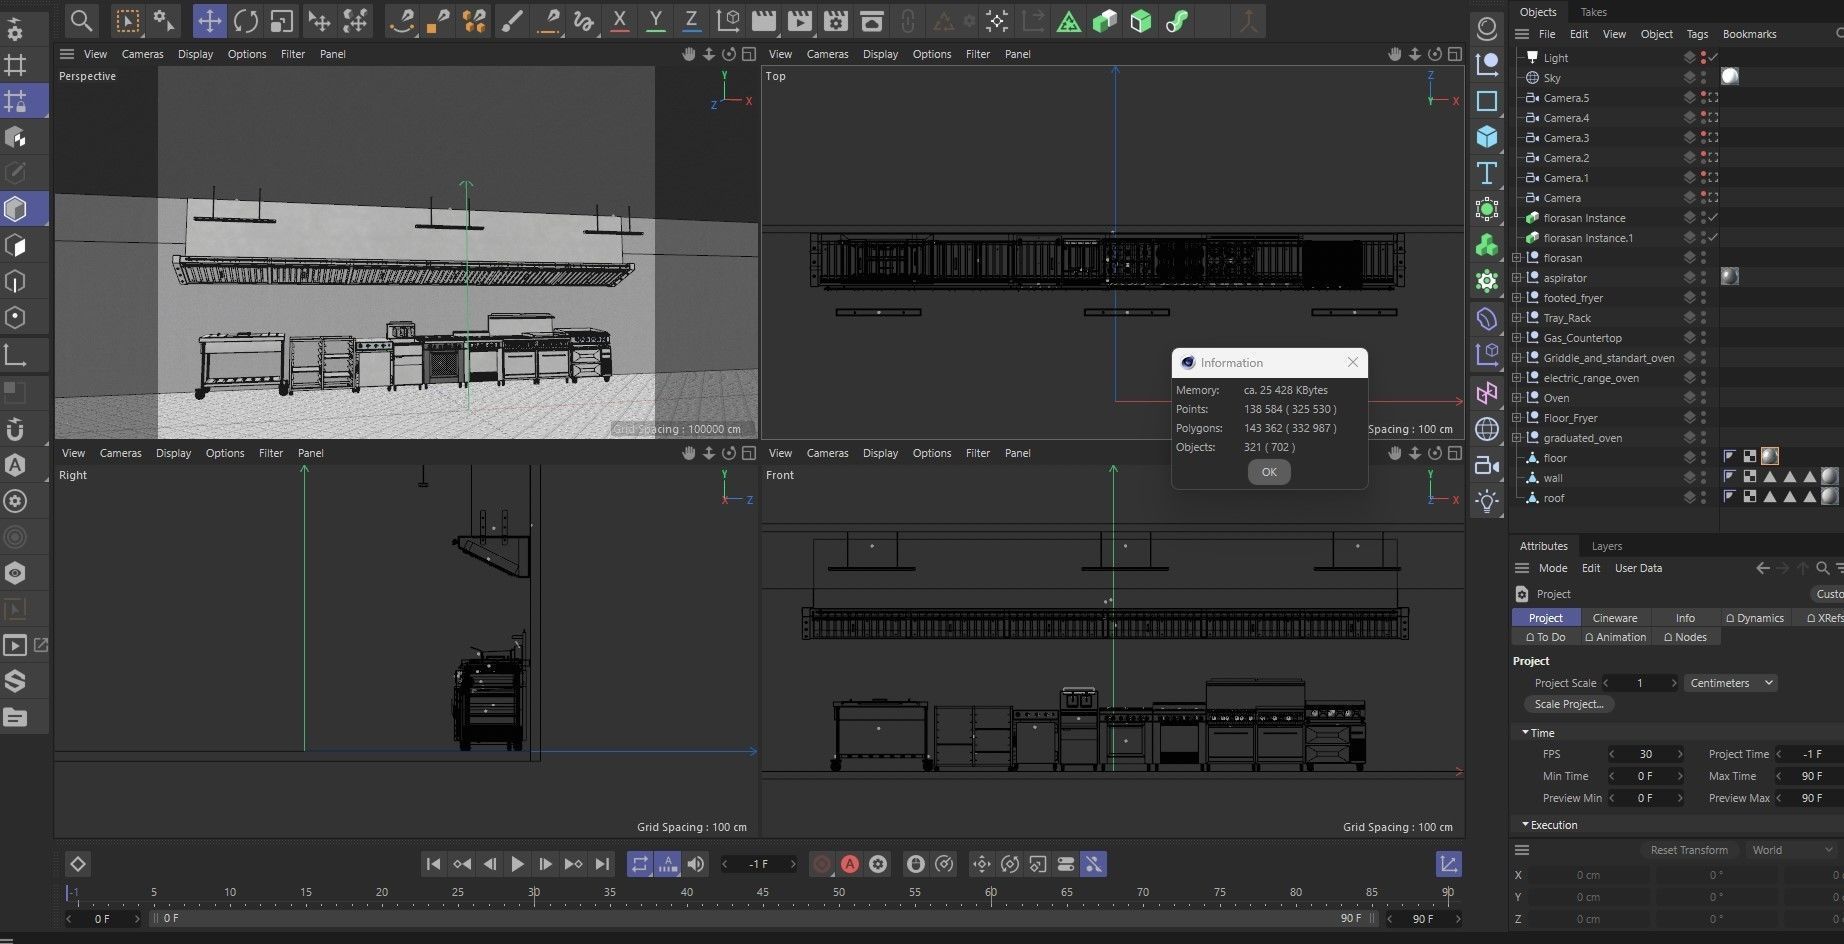Select the Rotate tool in top toolbar

[x=245, y=20]
